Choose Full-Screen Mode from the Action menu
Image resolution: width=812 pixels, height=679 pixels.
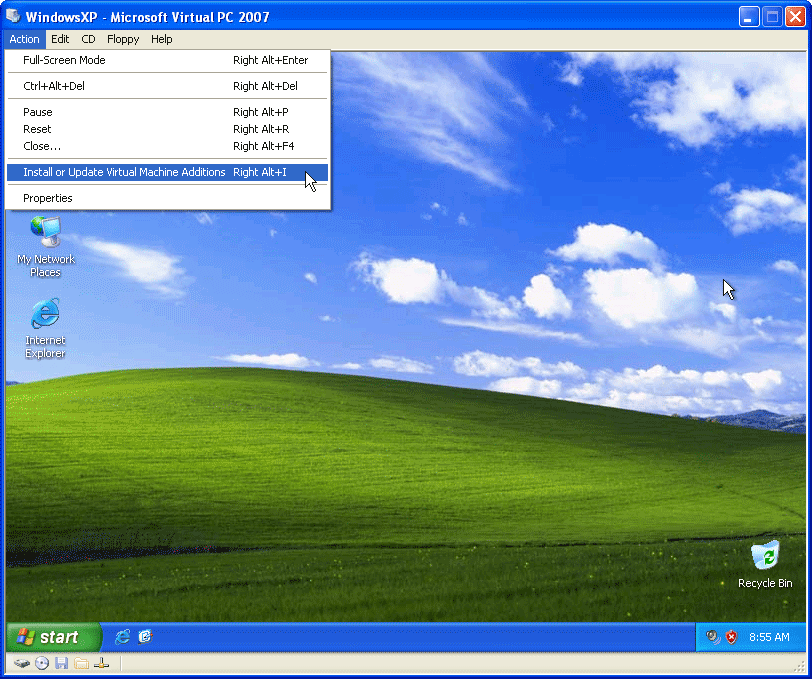click(167, 60)
